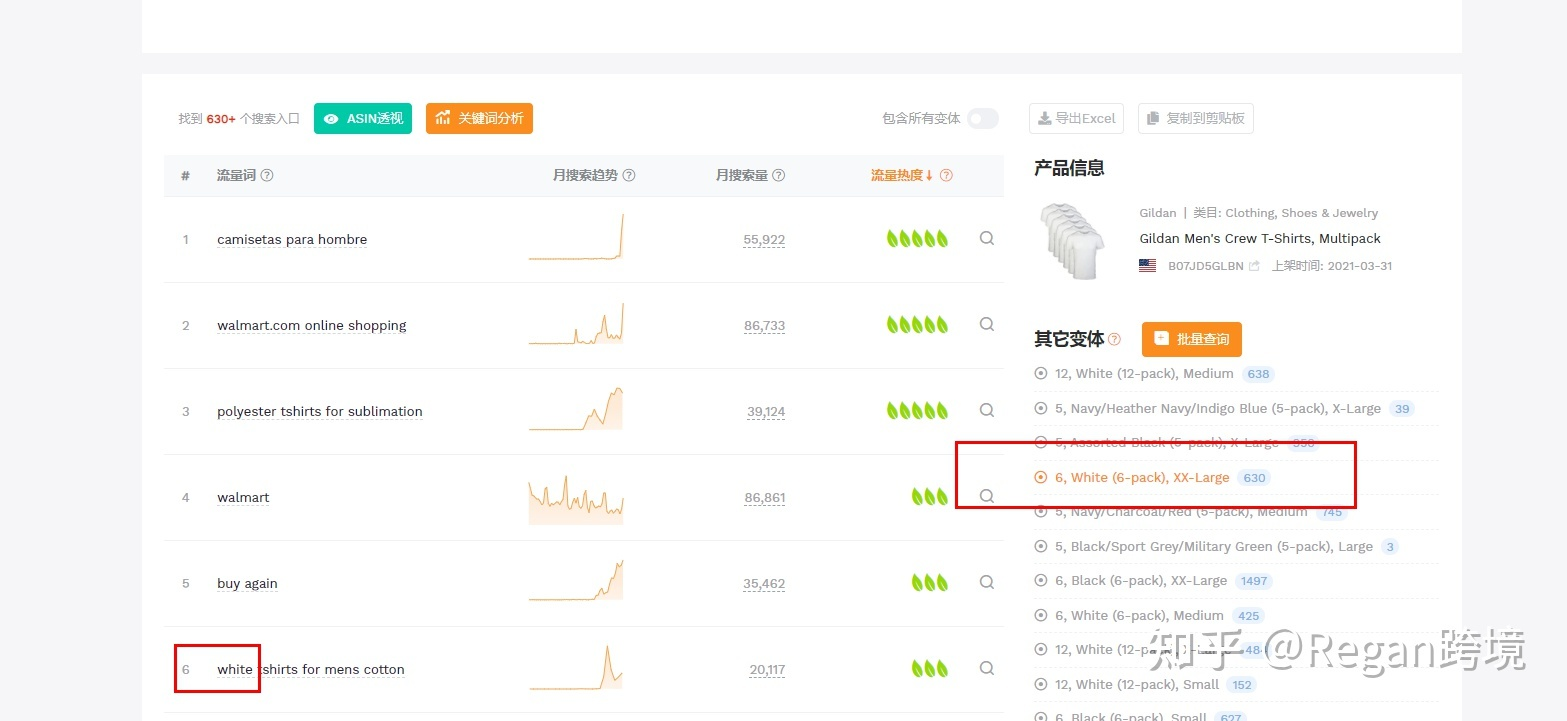Click the help icon next to 流量词 header
The height and width of the screenshot is (721, 1567).
point(267,175)
